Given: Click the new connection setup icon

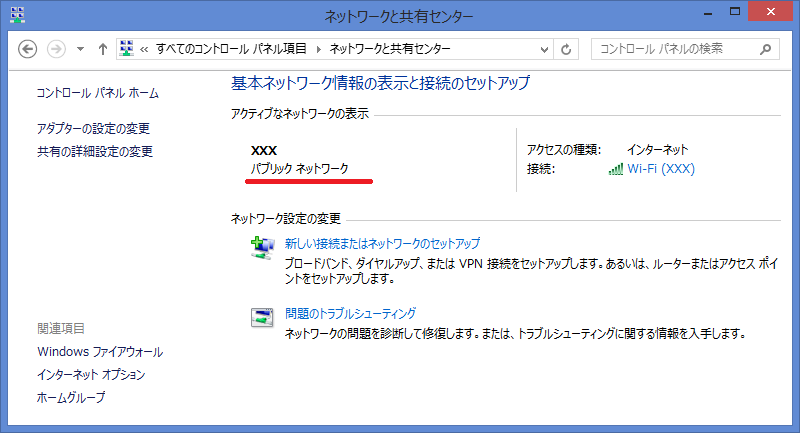Looking at the screenshot, I should pos(260,248).
